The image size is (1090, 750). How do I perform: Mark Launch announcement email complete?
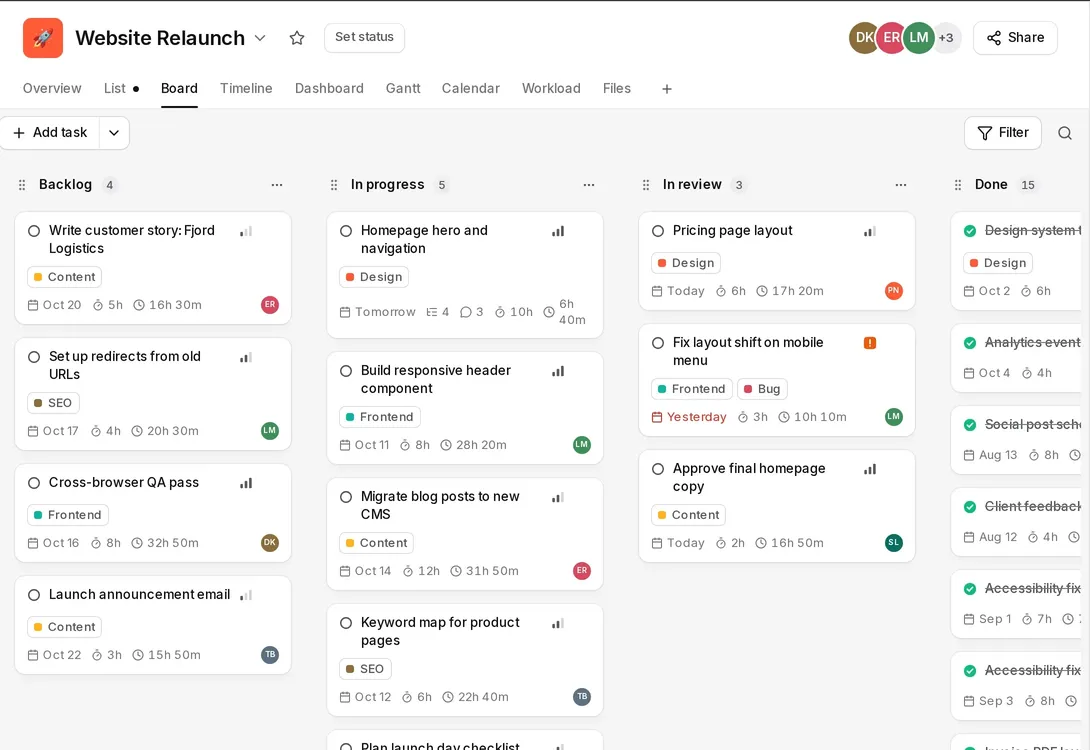[x=34, y=595]
